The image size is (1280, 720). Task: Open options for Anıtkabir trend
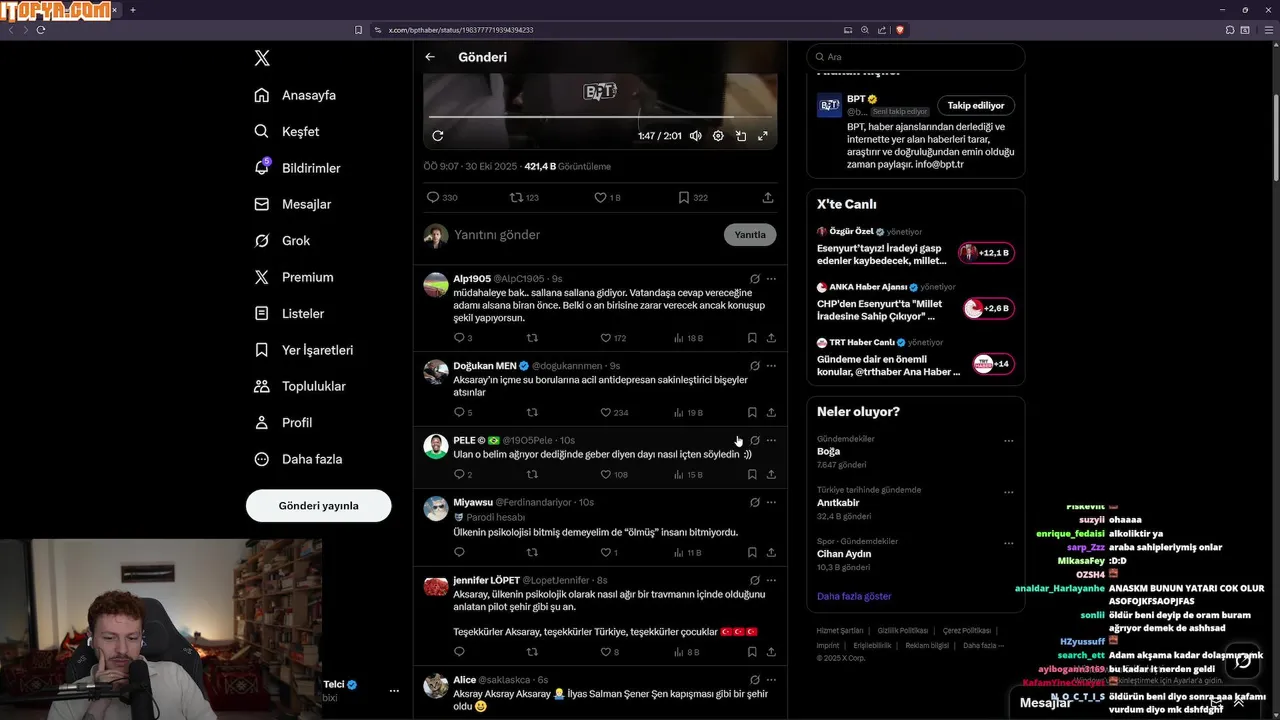tap(1008, 492)
